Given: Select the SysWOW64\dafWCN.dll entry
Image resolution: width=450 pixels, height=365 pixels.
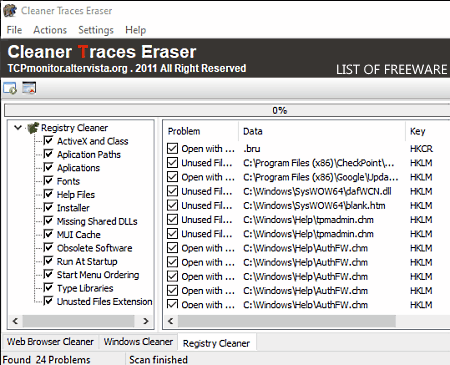Looking at the screenshot, I should coord(317,191).
